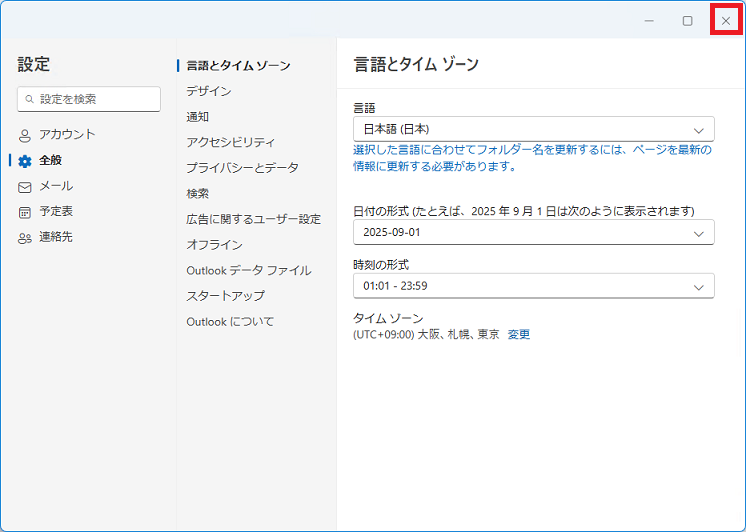Screen dimensions: 746x532
Task: Go to プライバシーとデータ settings
Action: [242, 168]
